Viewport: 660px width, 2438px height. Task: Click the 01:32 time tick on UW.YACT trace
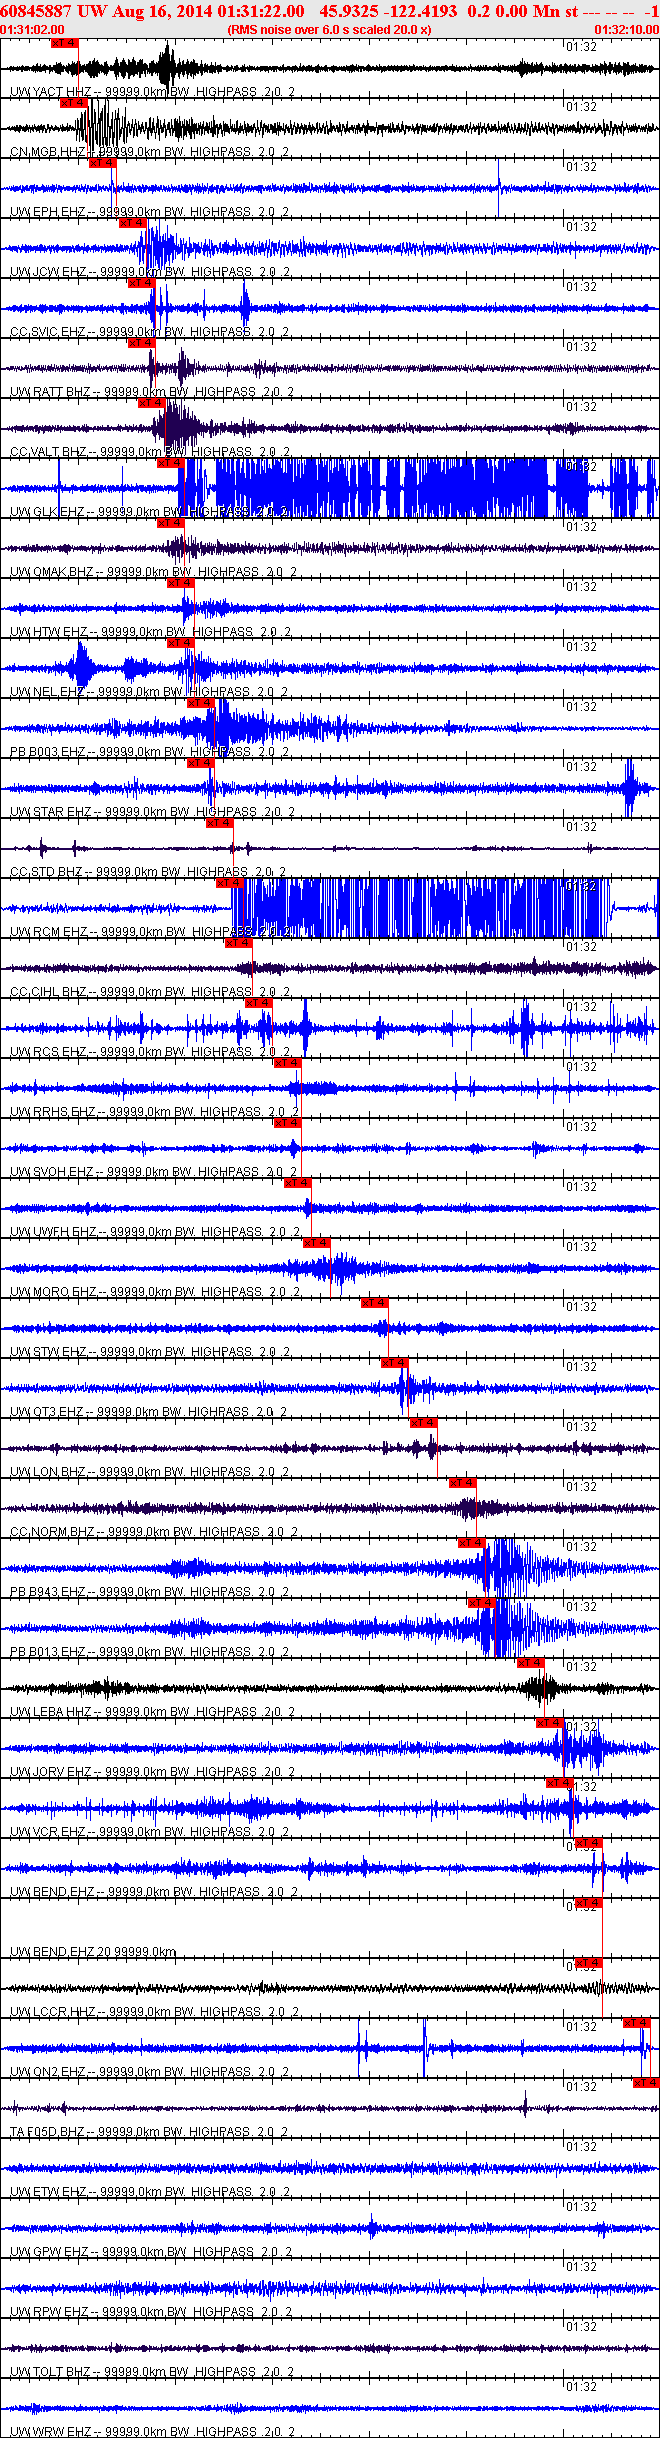pyautogui.click(x=581, y=47)
